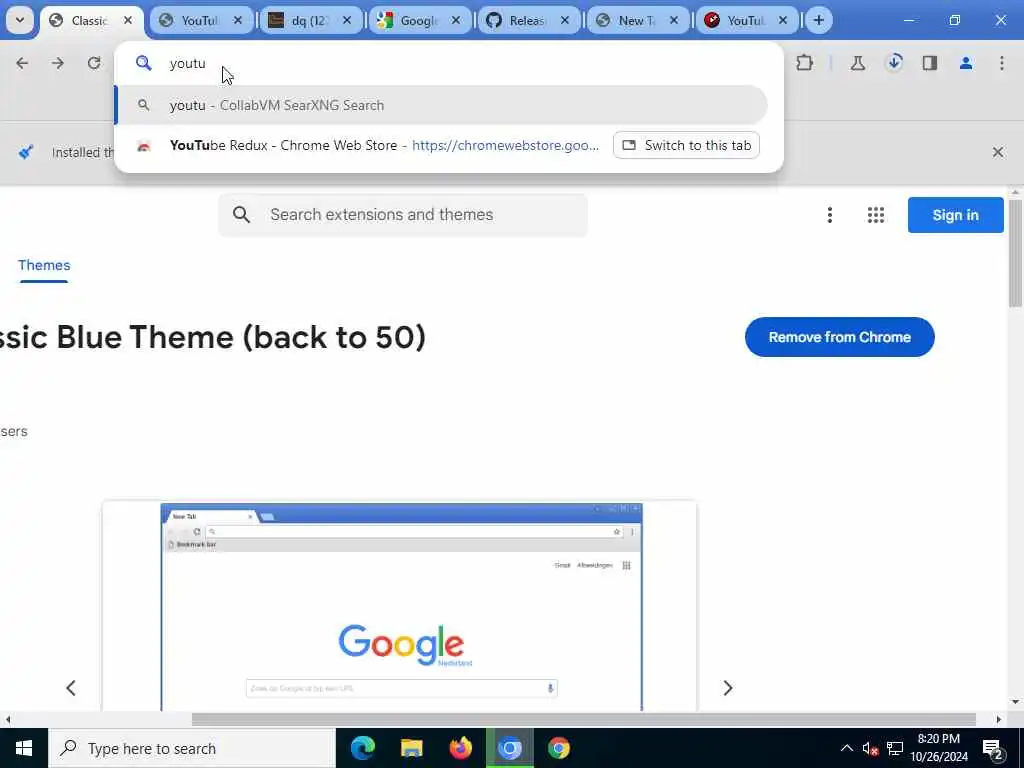Image resolution: width=1024 pixels, height=768 pixels.
Task: Click the web store search magnifier icon
Action: tap(241, 215)
